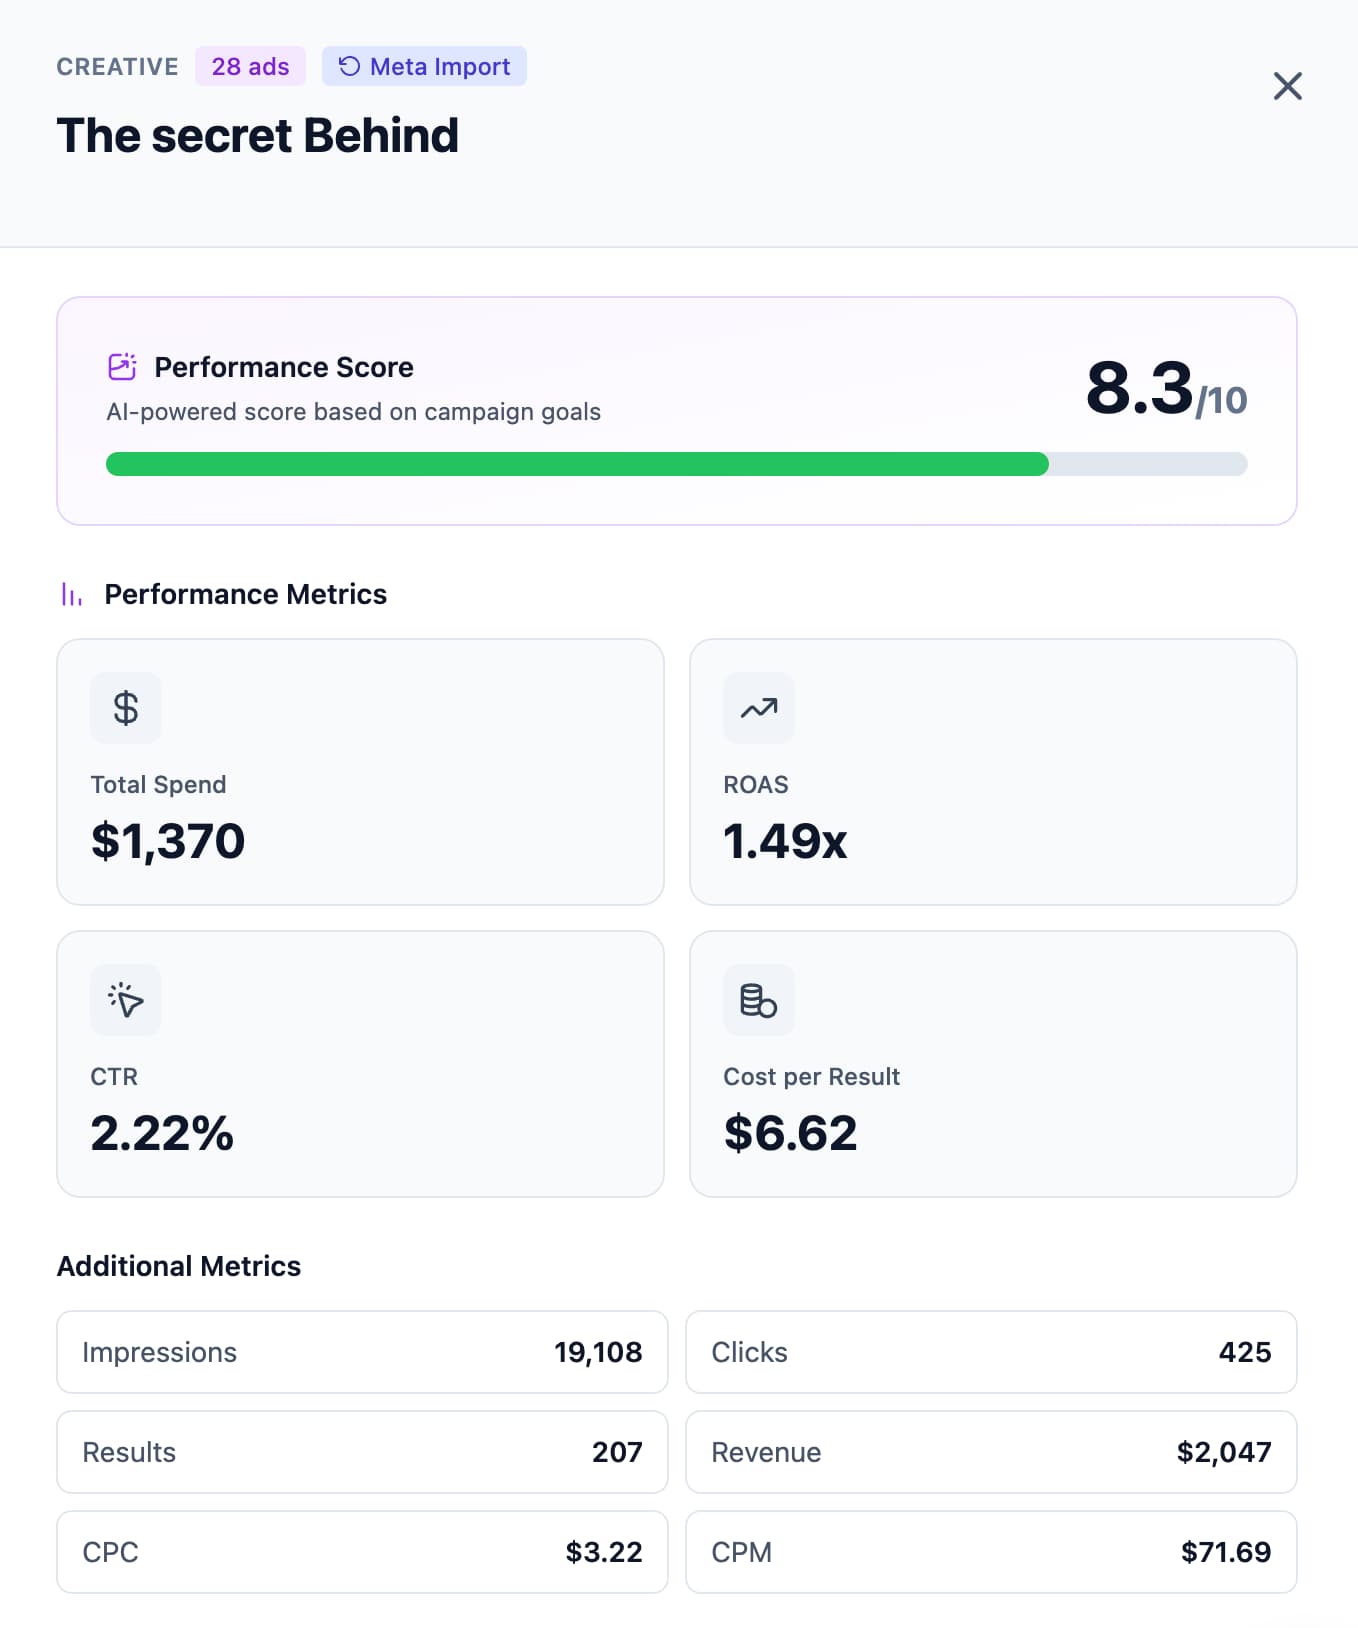Click the bar chart icon beside Performance Metrics
The image size is (1358, 1628).
tap(71, 593)
